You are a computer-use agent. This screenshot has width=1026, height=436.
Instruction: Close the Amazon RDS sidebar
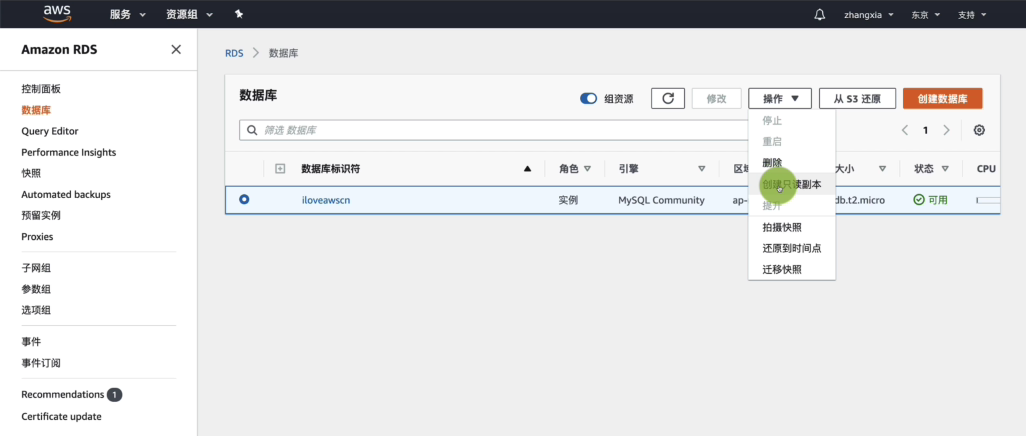click(x=176, y=49)
